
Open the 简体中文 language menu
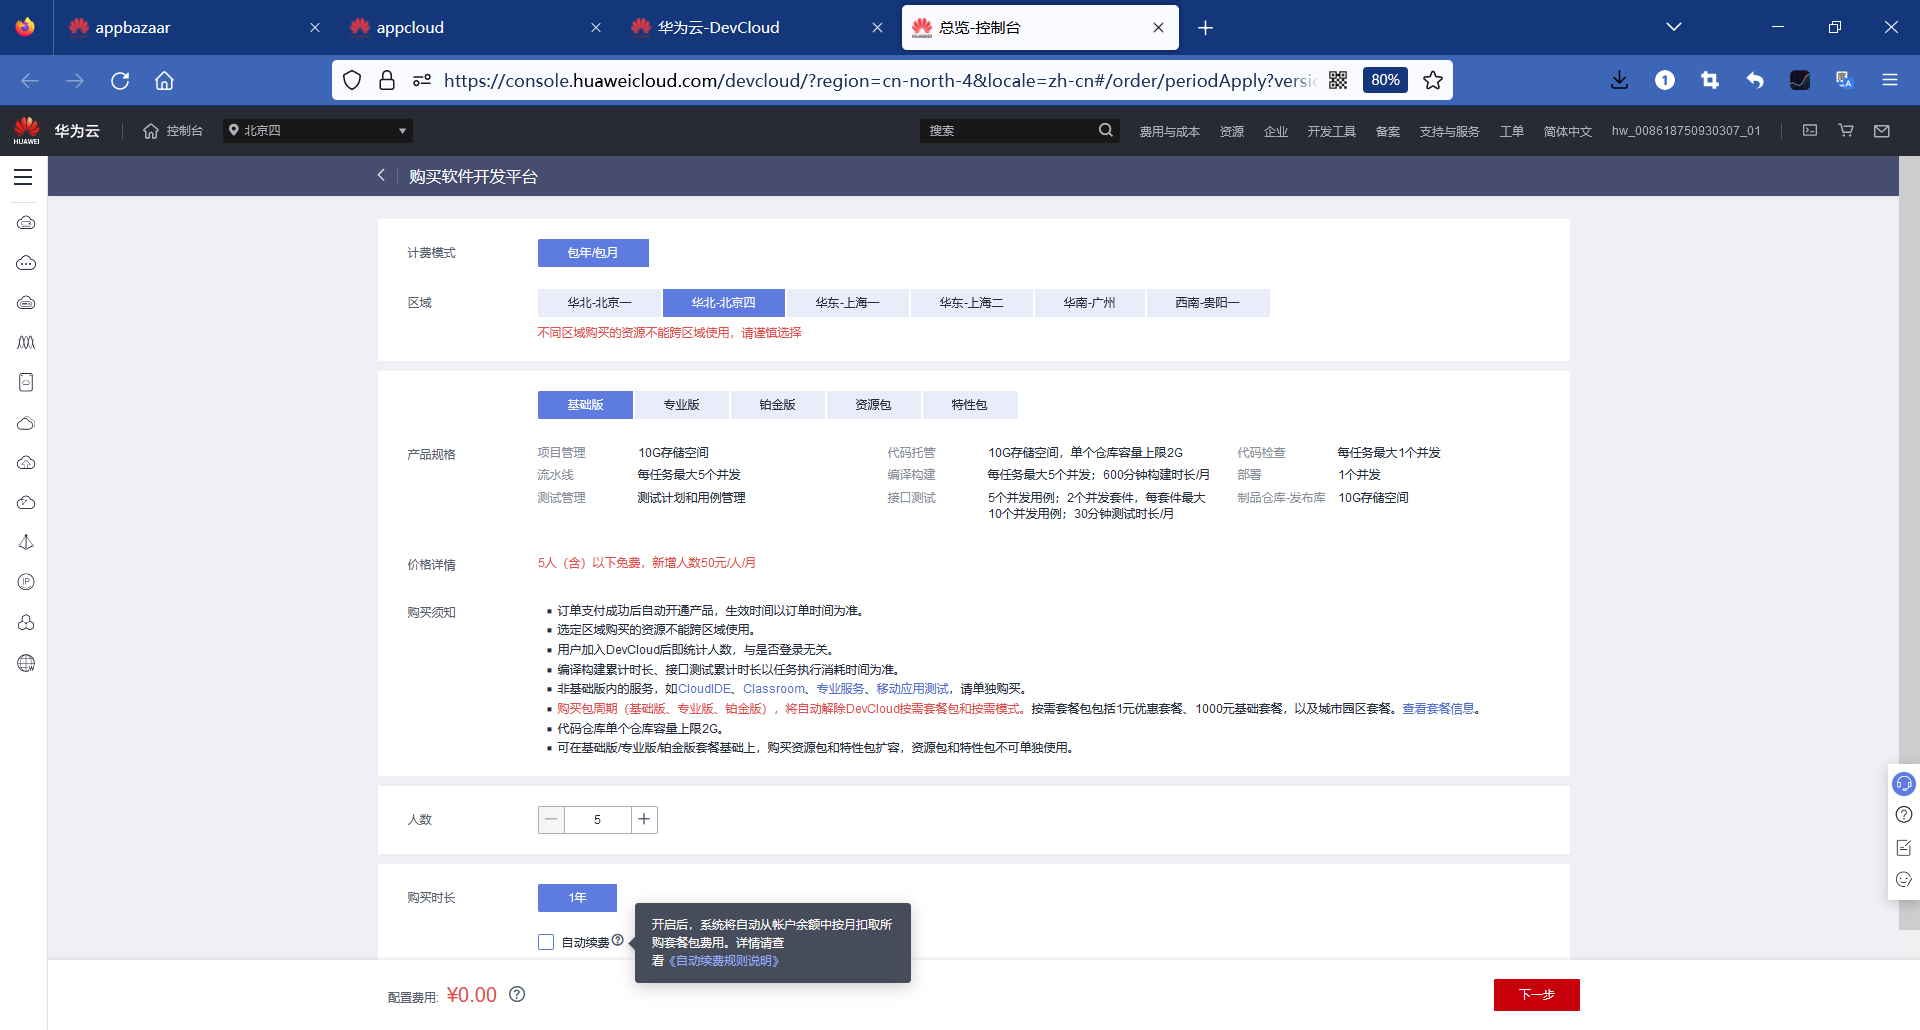(x=1567, y=131)
